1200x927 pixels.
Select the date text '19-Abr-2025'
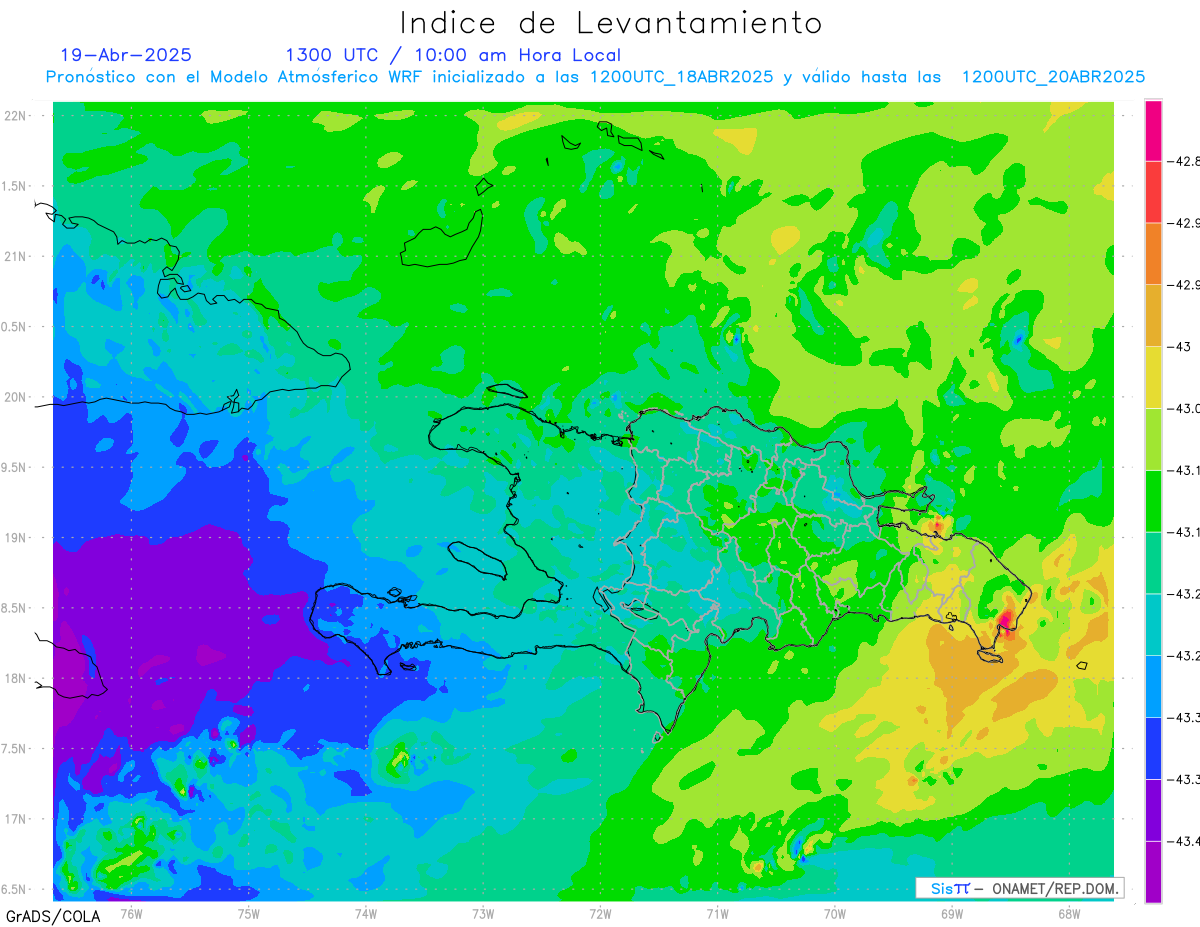[126, 55]
